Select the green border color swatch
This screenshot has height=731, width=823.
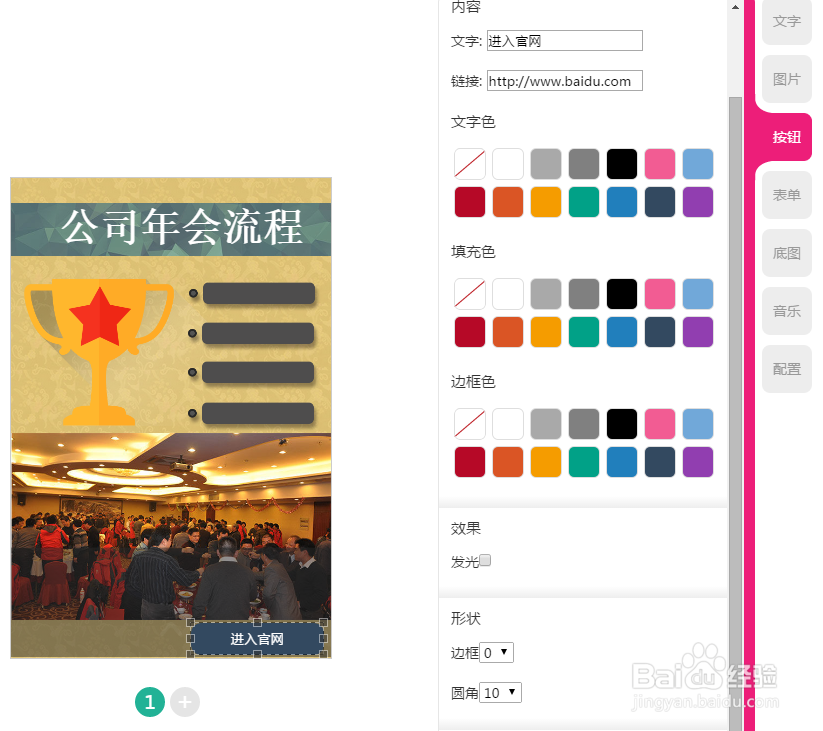[x=584, y=461]
